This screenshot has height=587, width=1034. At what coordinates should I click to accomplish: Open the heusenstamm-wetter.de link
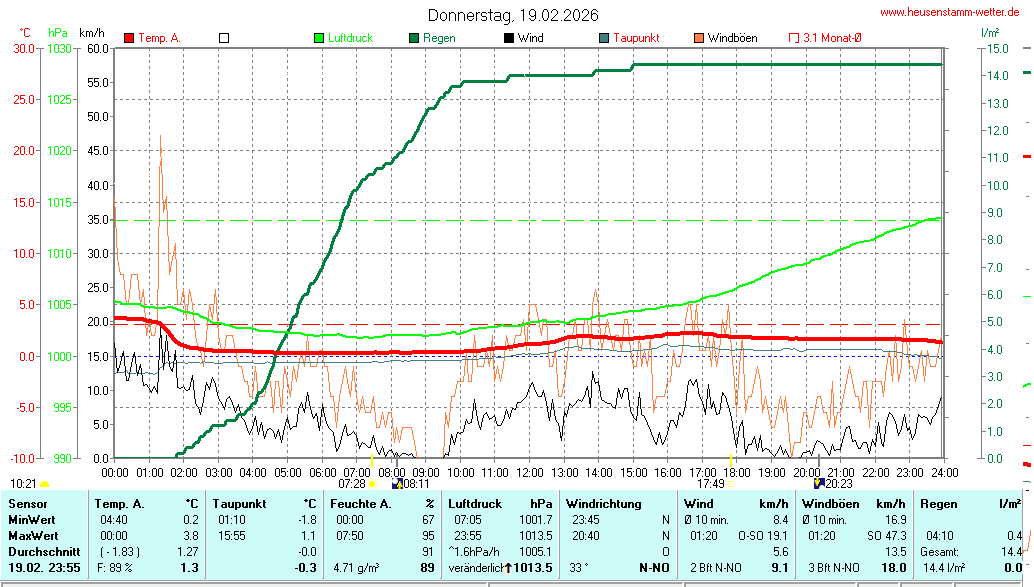[x=953, y=12]
